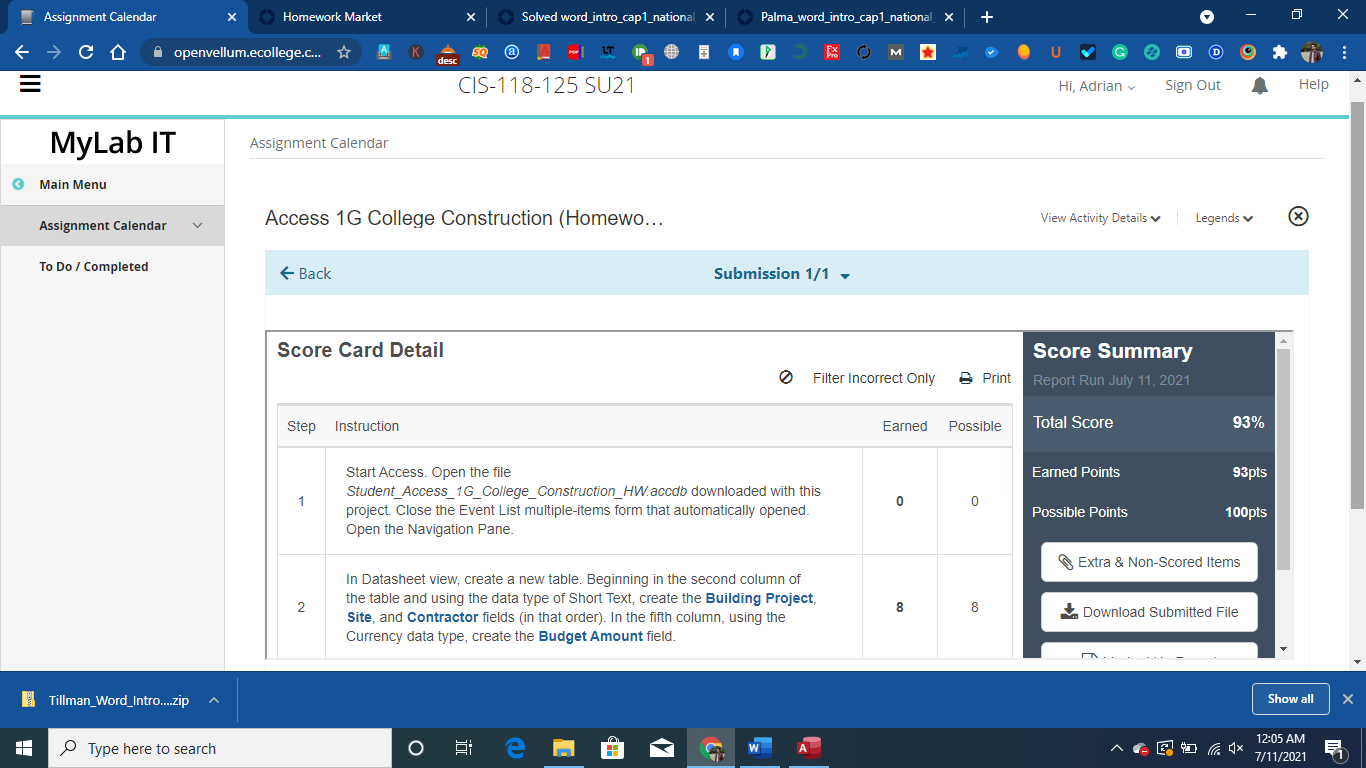Select the Possible column header
Image resolution: width=1366 pixels, height=768 pixels.
click(x=975, y=426)
